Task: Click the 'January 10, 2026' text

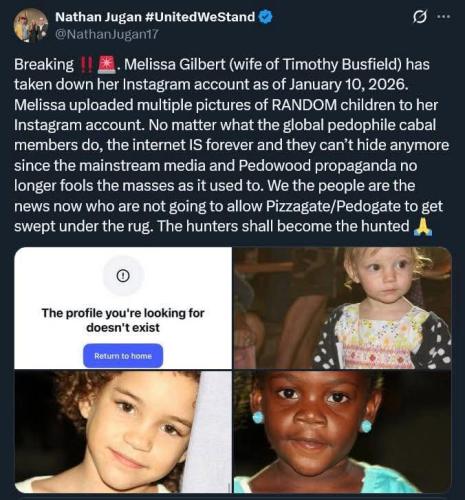Action: coord(348,85)
